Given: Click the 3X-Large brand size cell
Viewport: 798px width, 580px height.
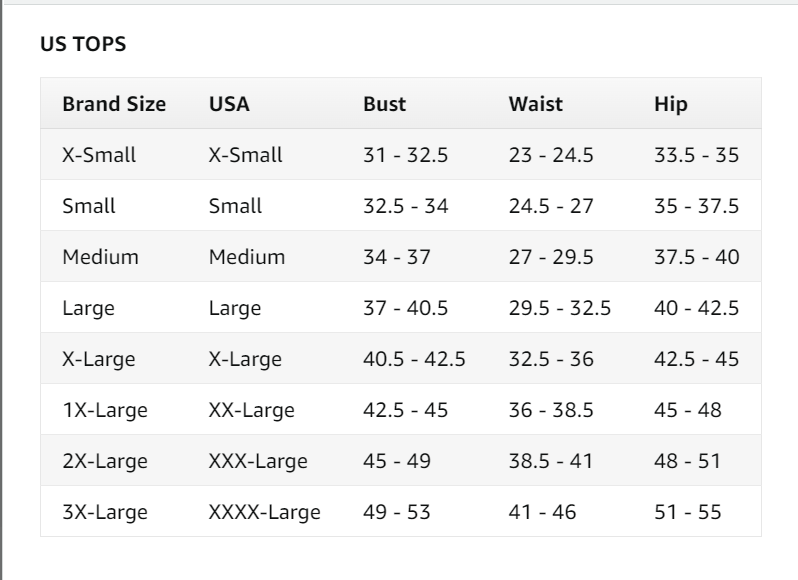Looking at the screenshot, I should click(x=105, y=512).
